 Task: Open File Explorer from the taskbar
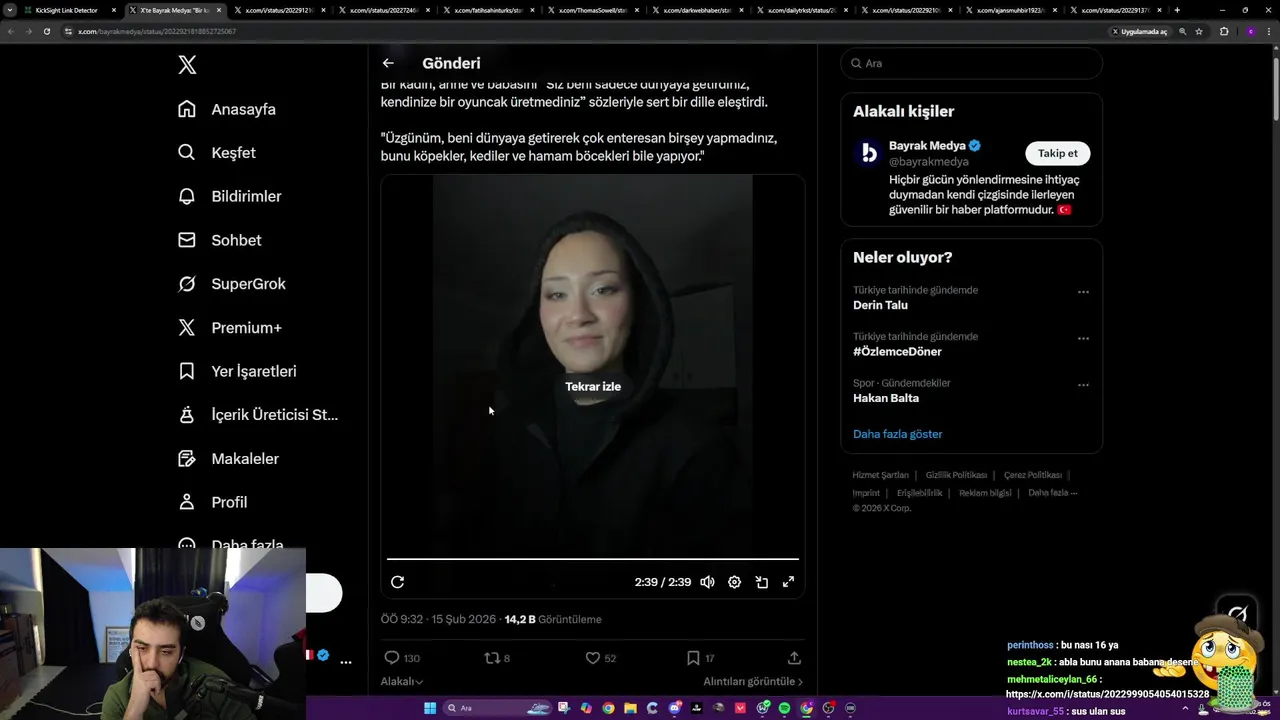tap(631, 708)
